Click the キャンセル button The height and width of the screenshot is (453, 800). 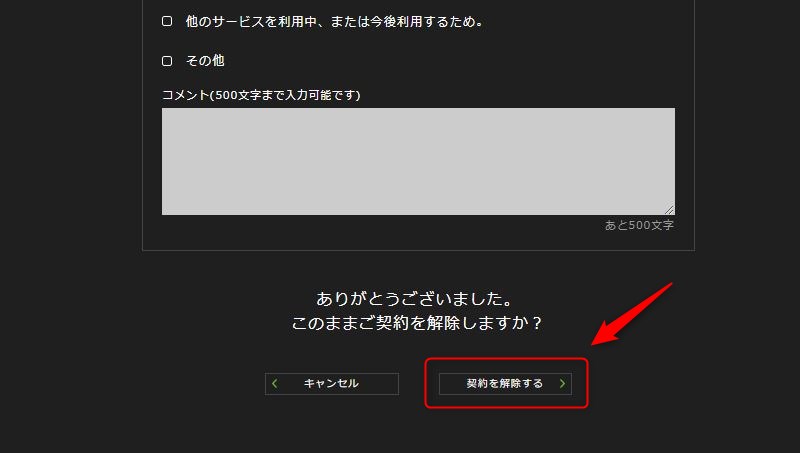tap(332, 384)
